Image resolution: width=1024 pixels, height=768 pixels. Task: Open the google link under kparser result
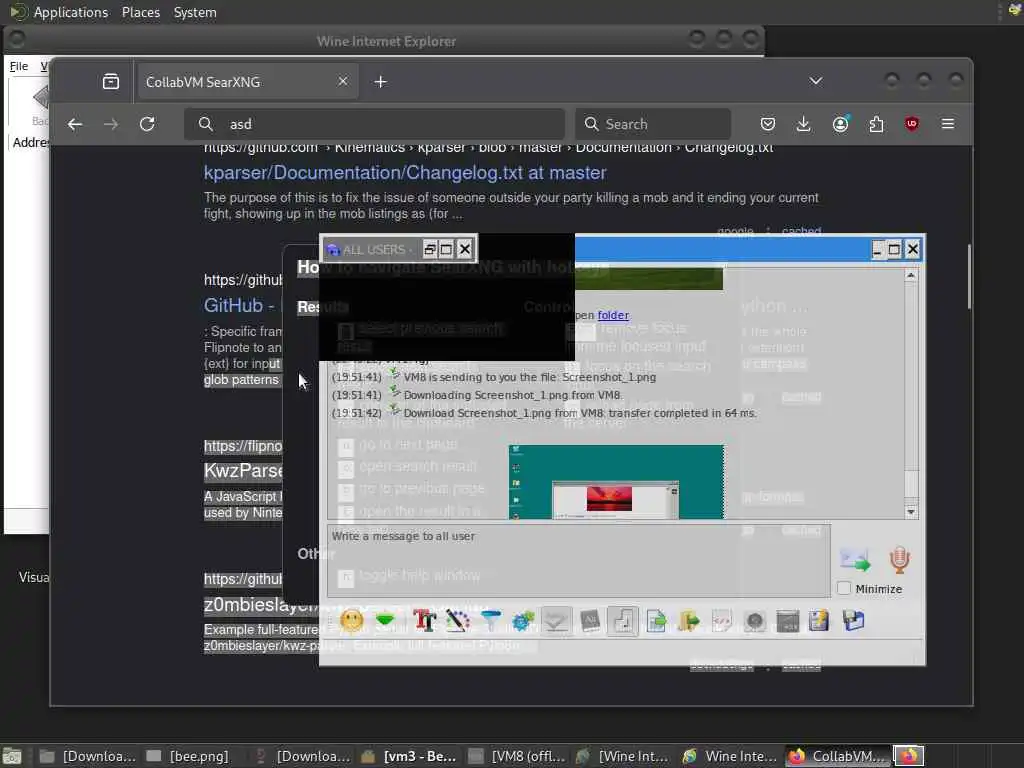[735, 231]
